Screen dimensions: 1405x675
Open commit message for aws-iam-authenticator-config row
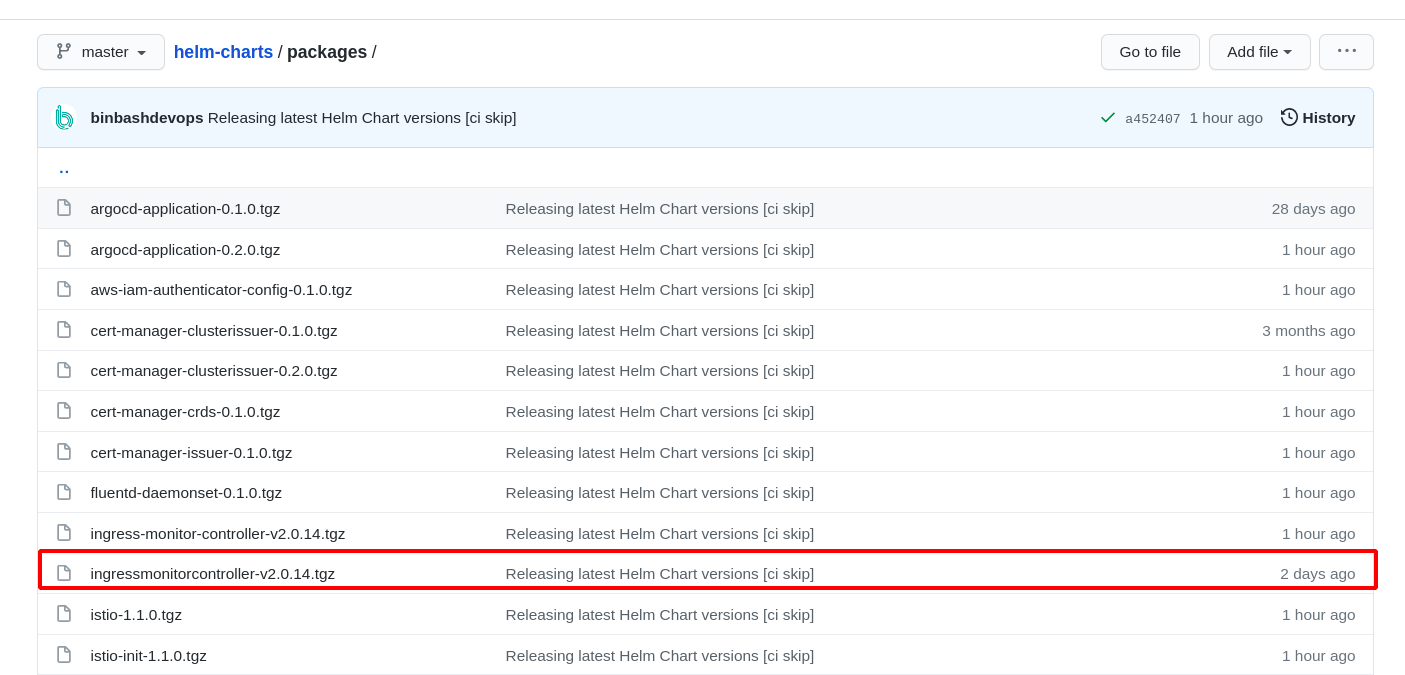click(x=660, y=290)
